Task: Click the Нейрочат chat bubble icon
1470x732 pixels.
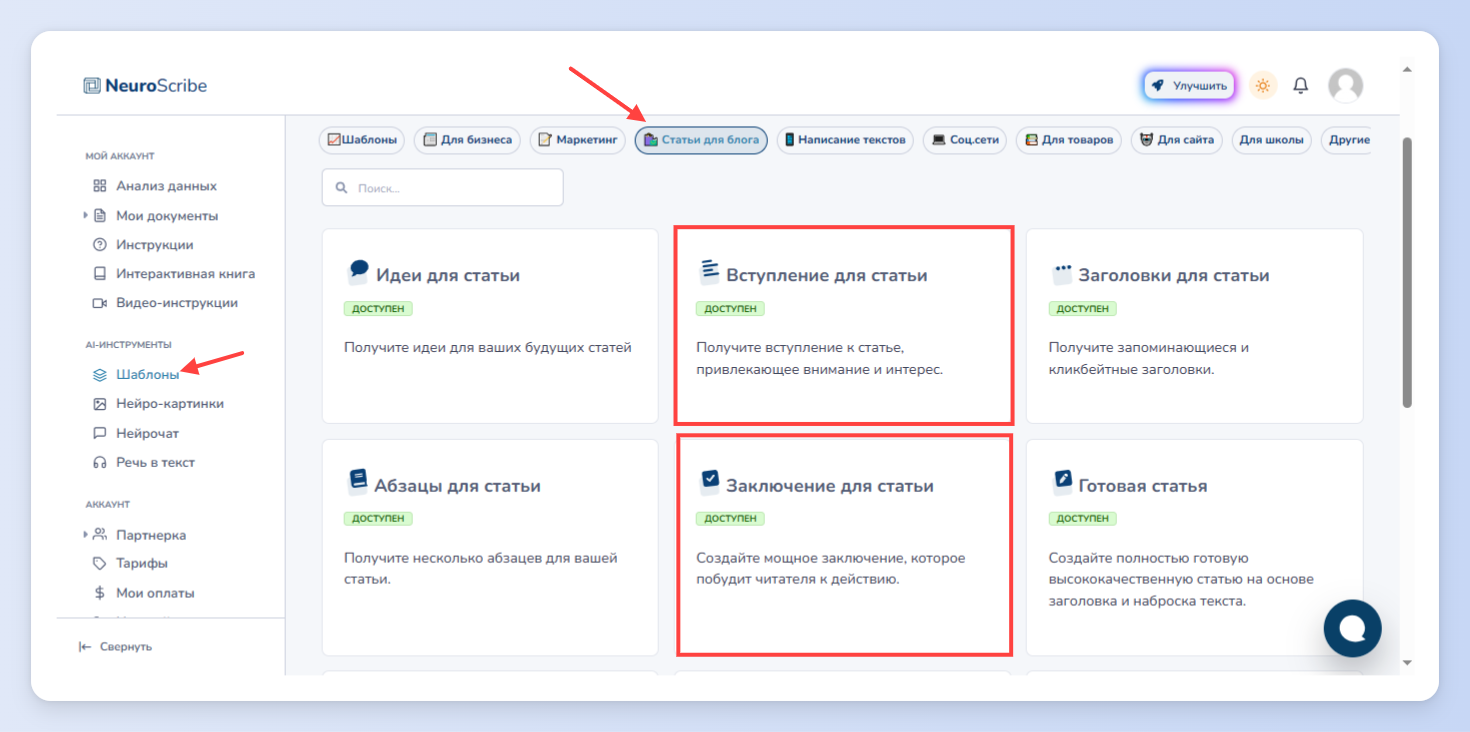Action: [100, 433]
